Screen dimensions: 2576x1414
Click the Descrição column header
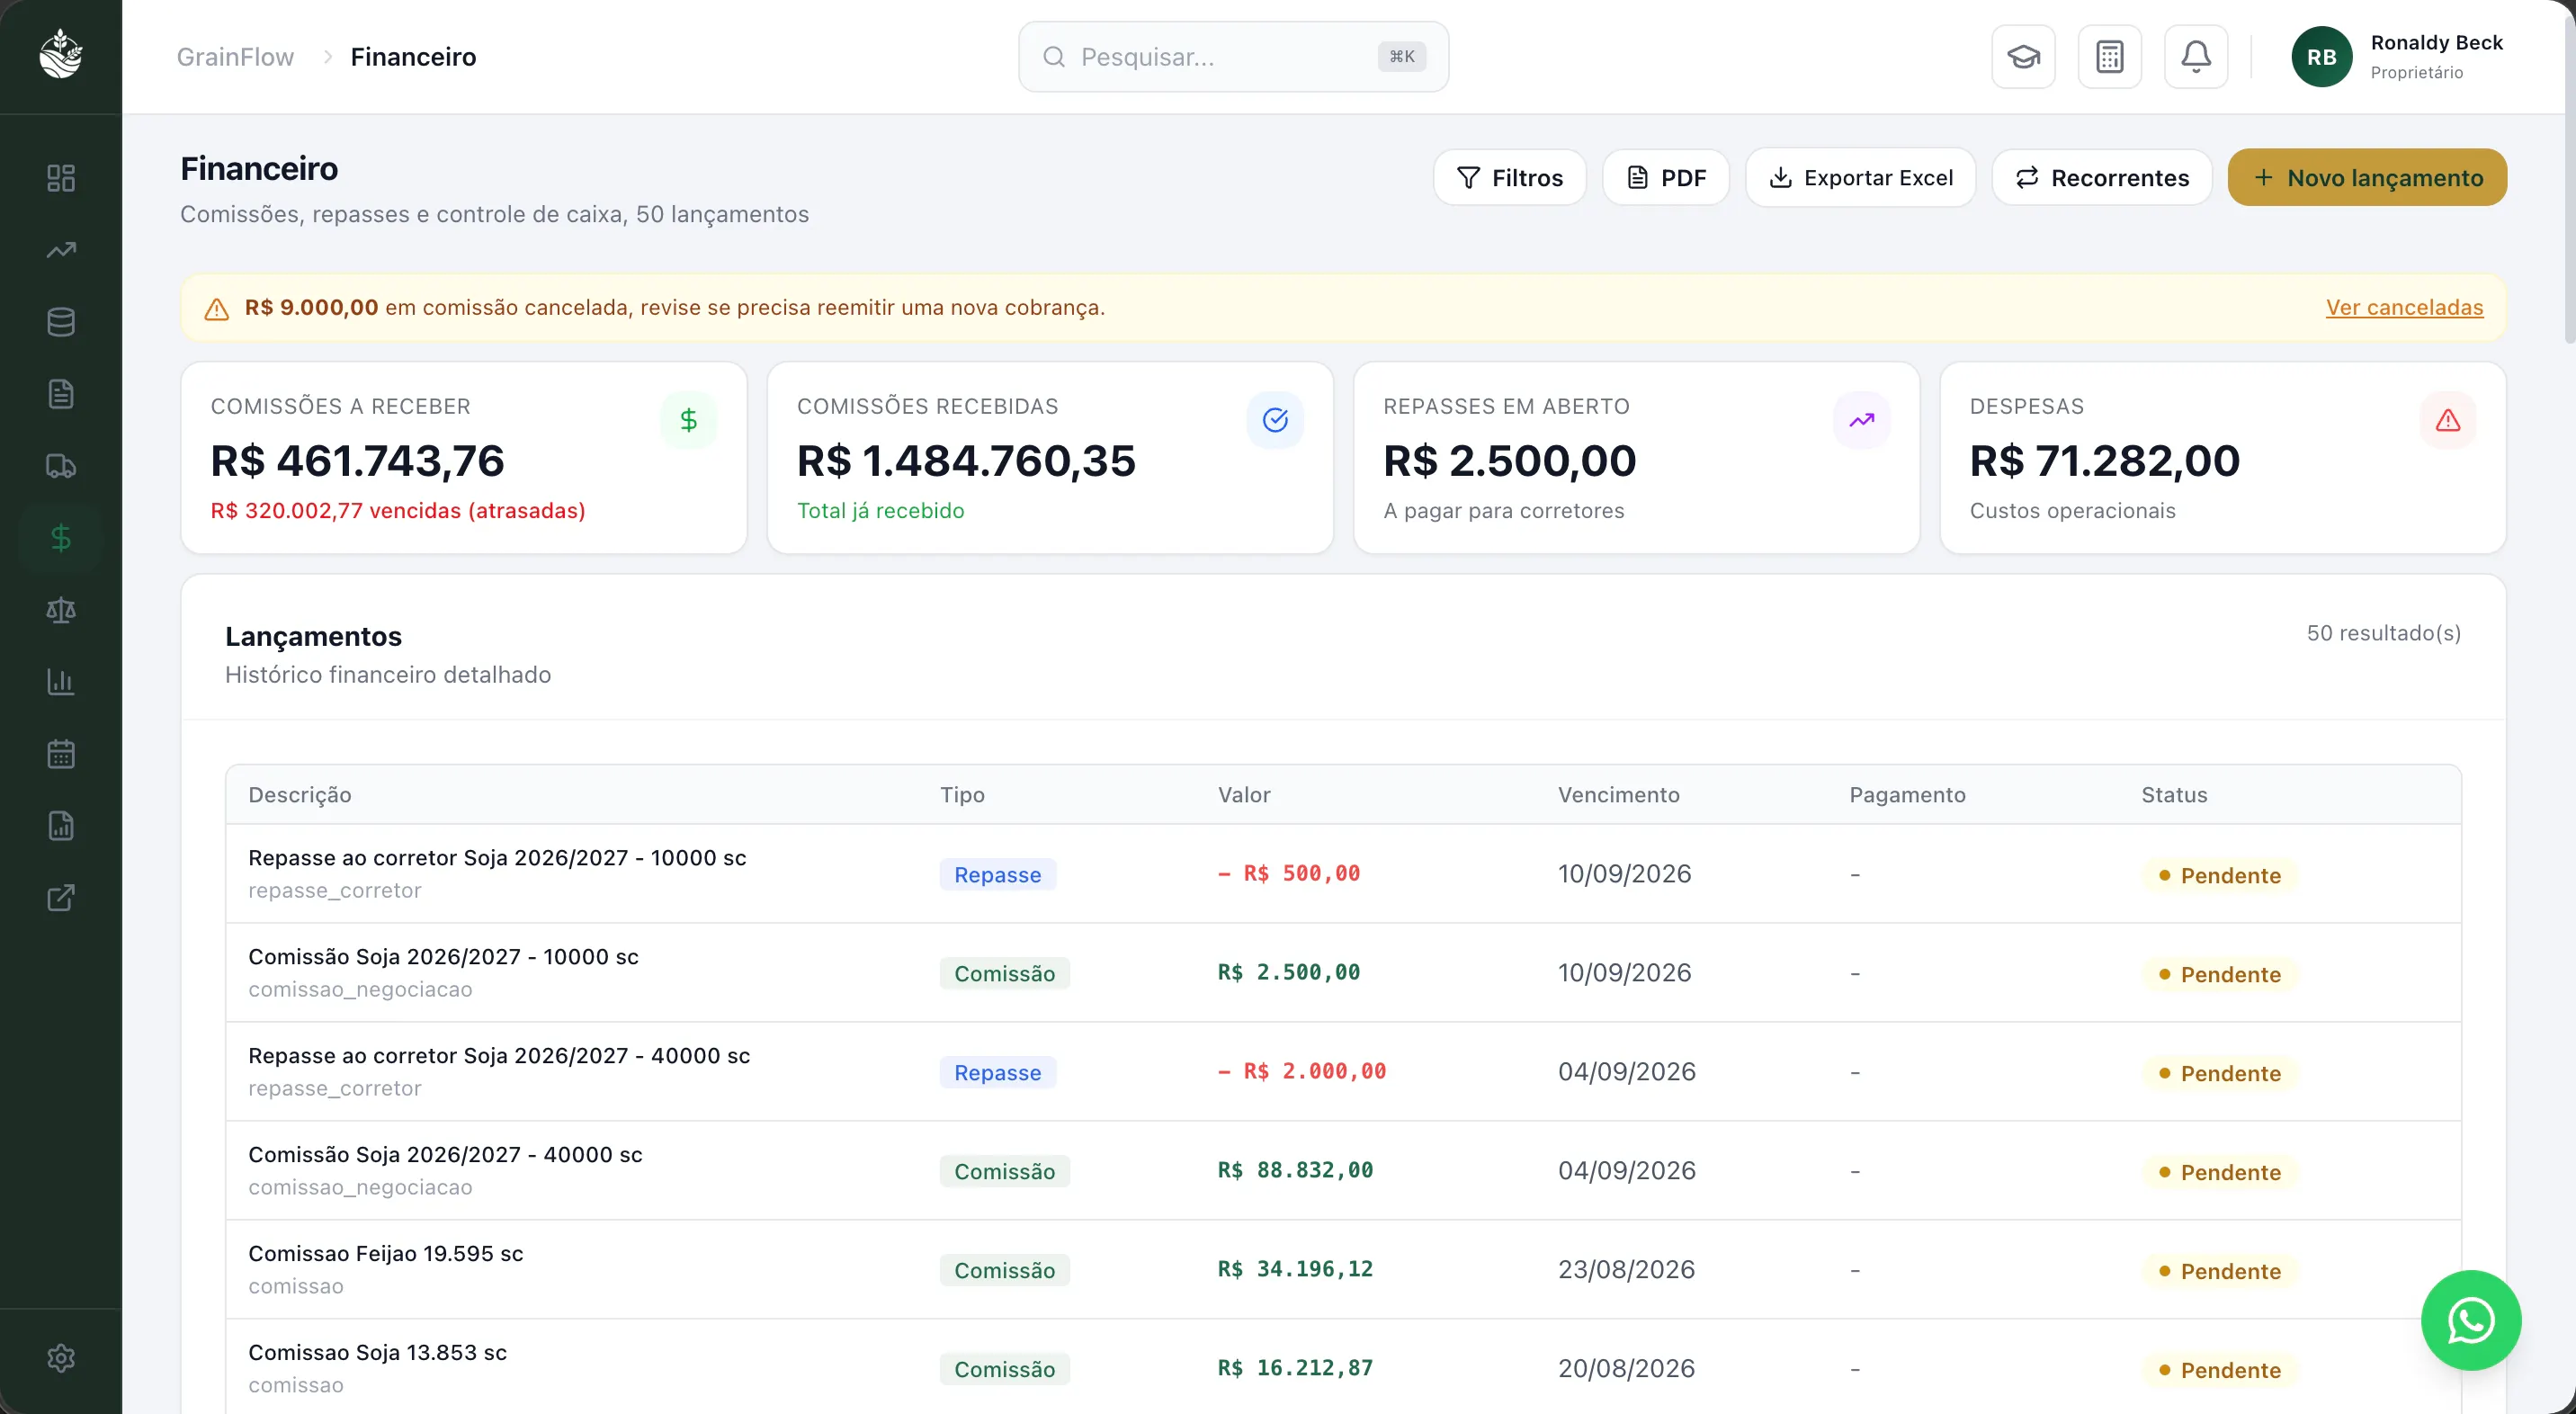click(x=300, y=795)
